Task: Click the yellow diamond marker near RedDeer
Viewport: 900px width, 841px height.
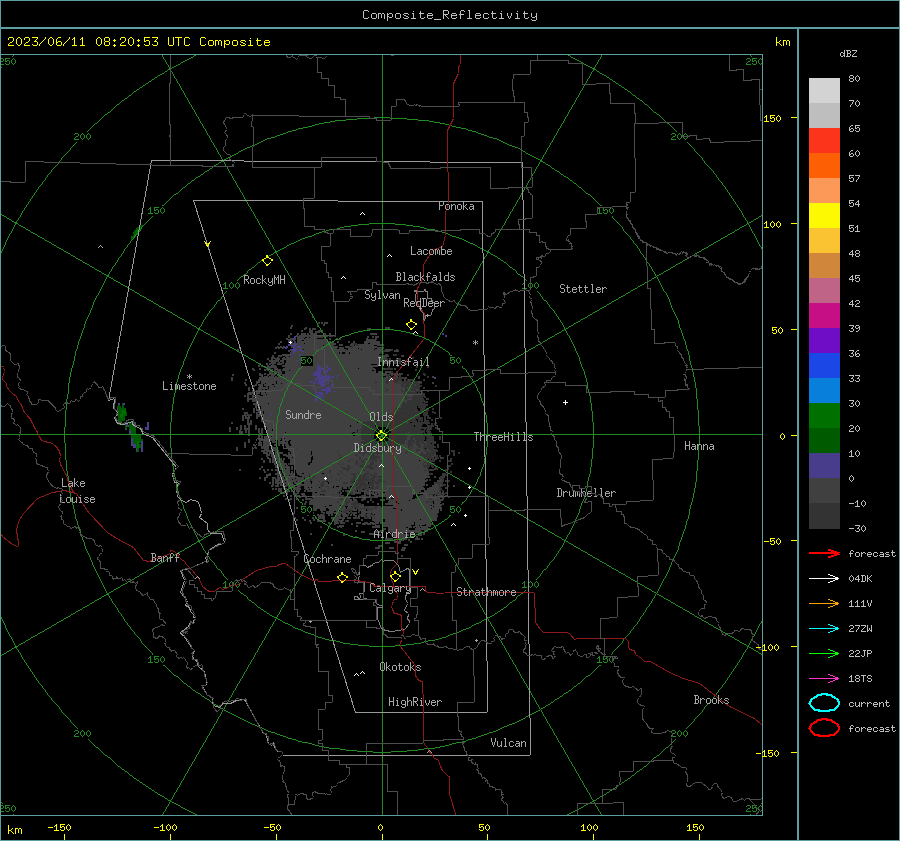Action: click(x=411, y=325)
